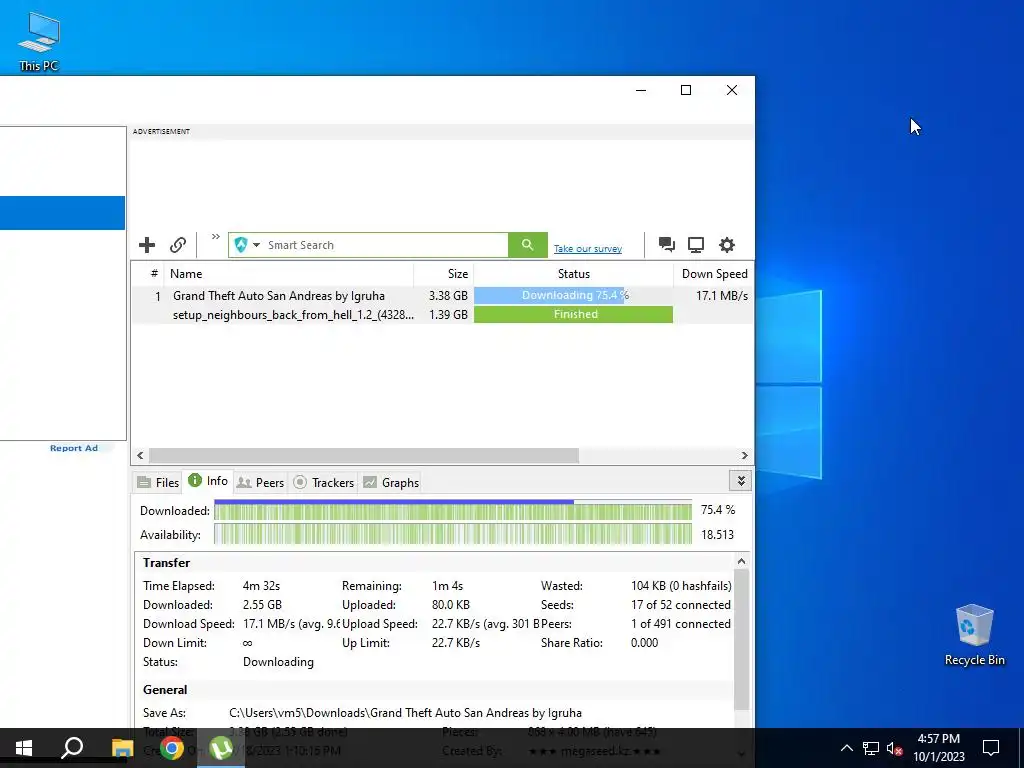1024x768 pixels.
Task: Open the notification center icon
Action: click(991, 748)
